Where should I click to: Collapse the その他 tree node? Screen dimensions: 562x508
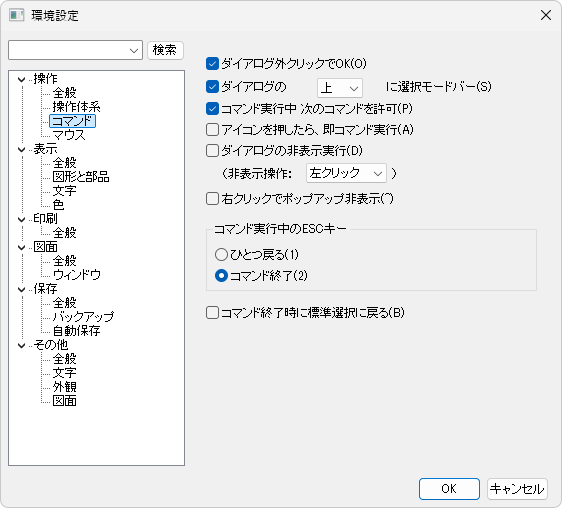(x=22, y=345)
